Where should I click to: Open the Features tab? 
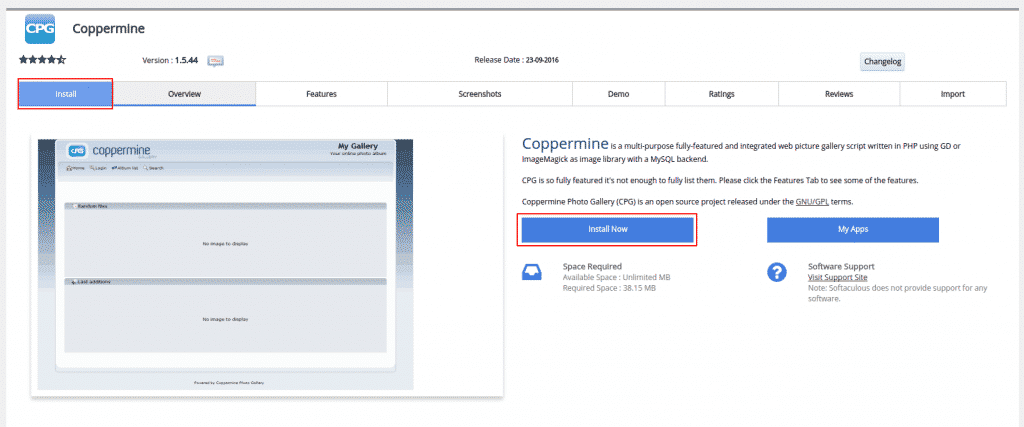point(321,94)
